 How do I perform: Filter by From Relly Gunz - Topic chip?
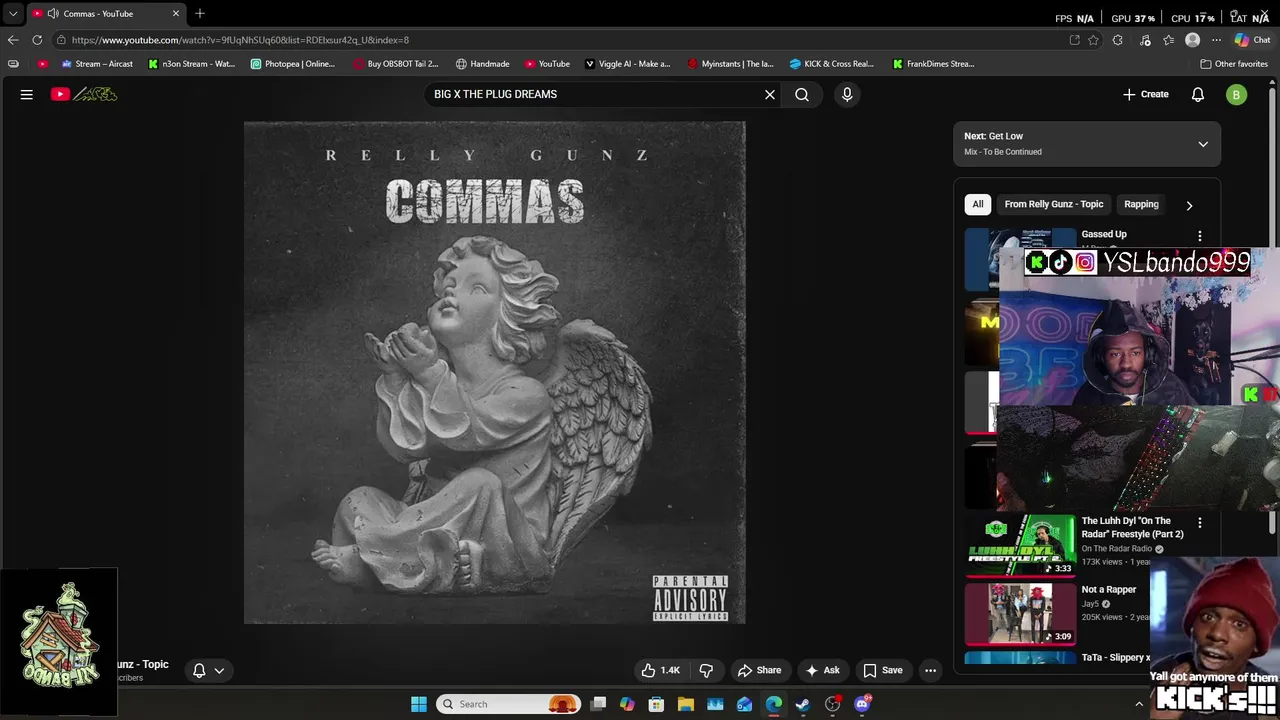pyautogui.click(x=1054, y=204)
